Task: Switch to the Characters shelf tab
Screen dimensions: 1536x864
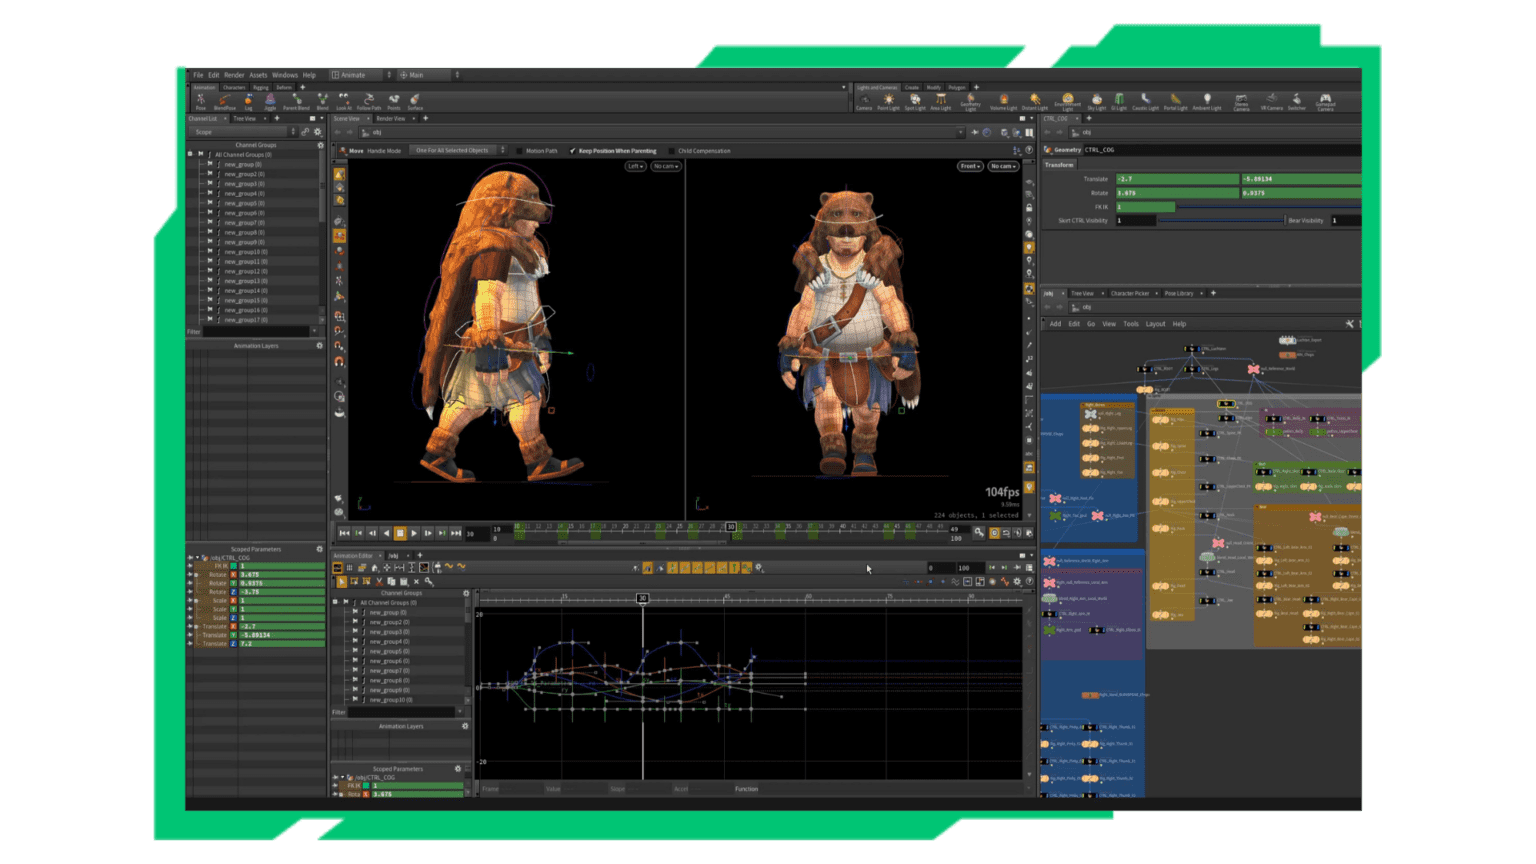Action: [233, 87]
